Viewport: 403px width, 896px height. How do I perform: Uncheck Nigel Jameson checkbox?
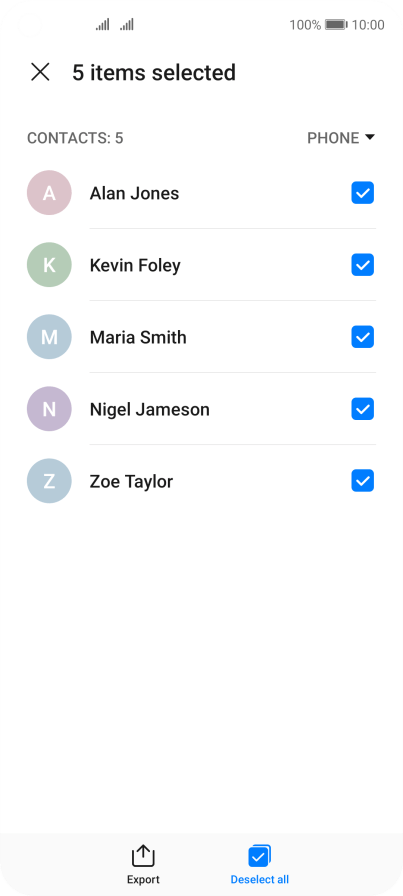362,409
